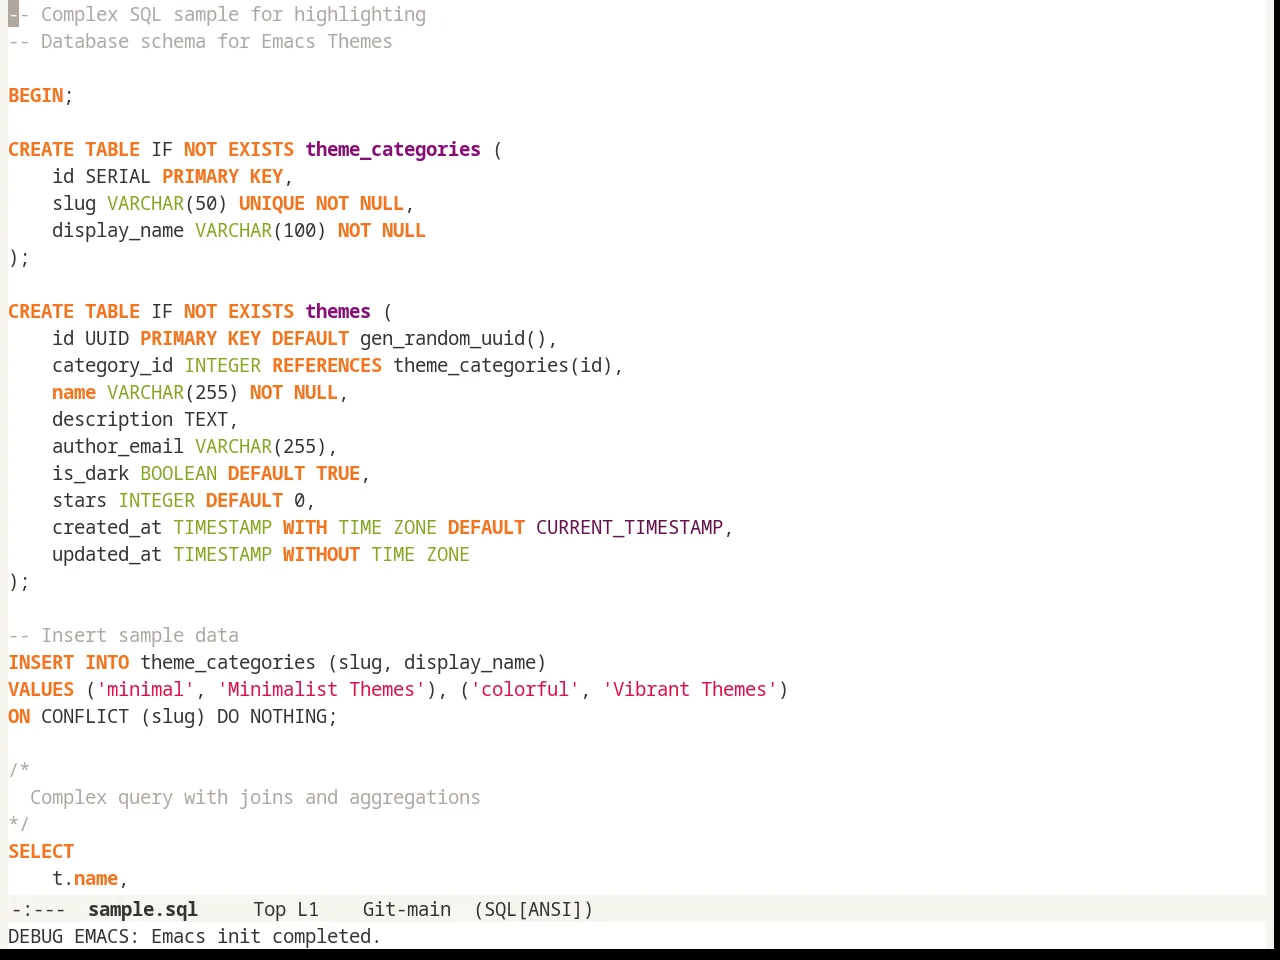Click NOTHING at end of ON CONFLICT line
The image size is (1280, 960).
[288, 717]
